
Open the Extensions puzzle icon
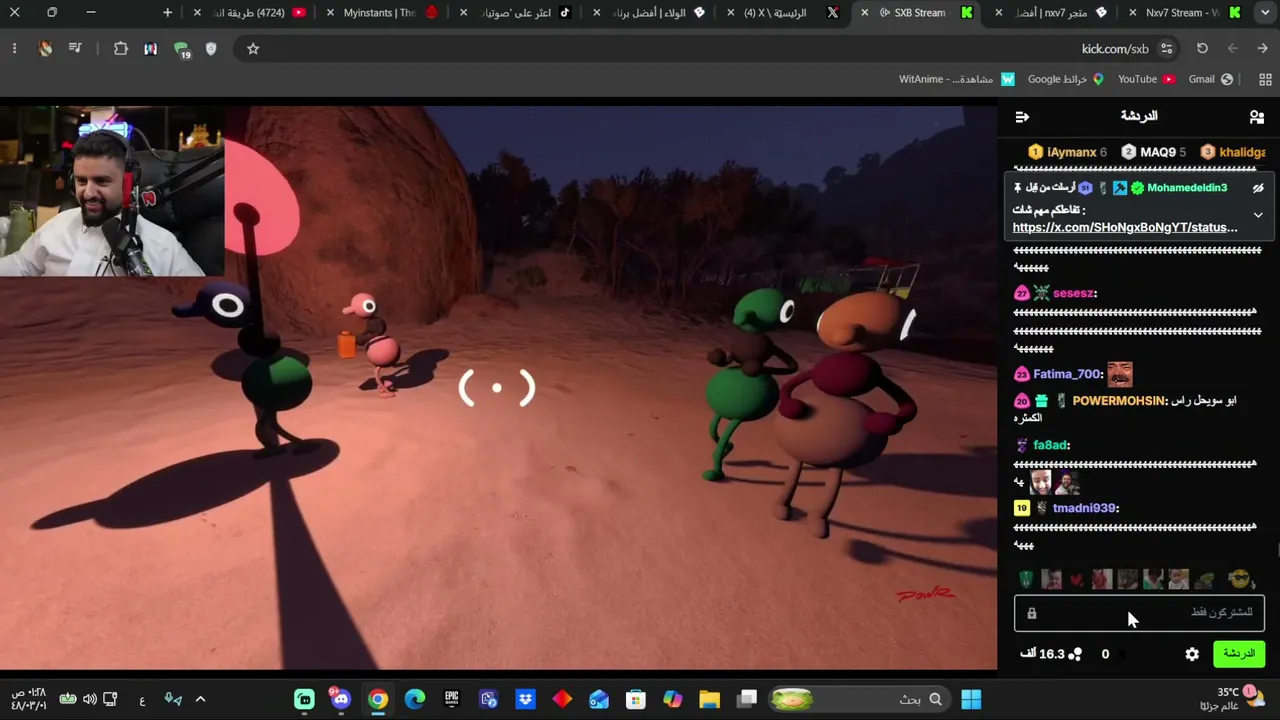(121, 49)
